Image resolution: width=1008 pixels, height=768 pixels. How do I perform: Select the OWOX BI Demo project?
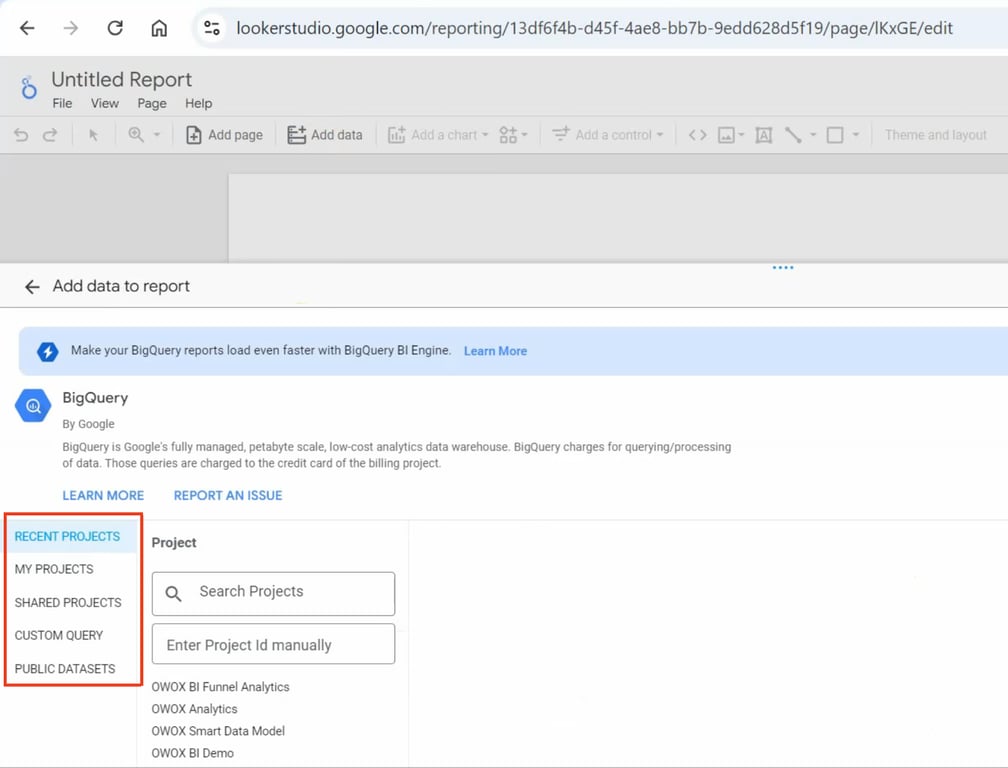pos(192,753)
